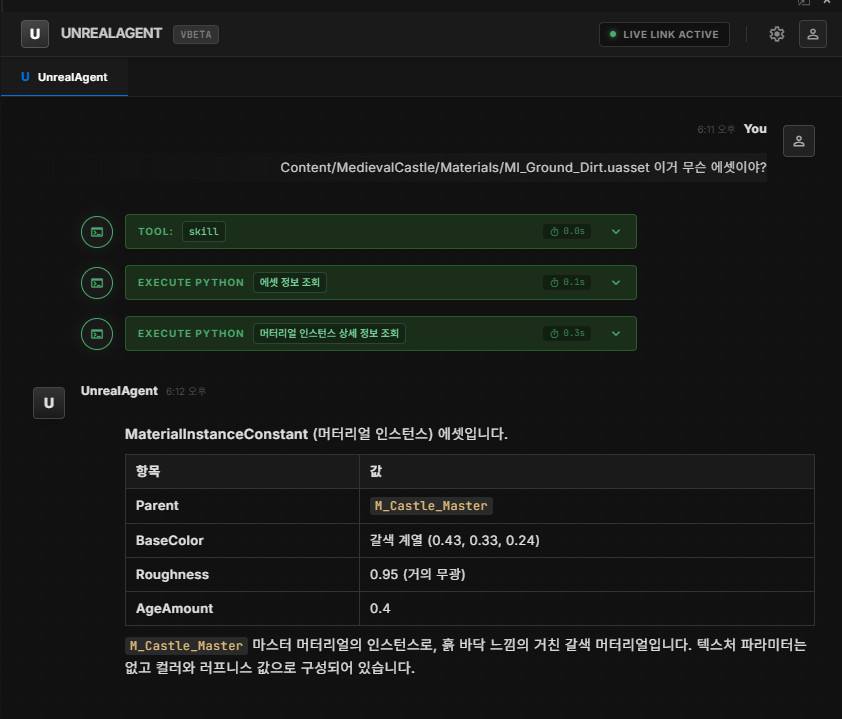Open the settings gear in the top bar

[777, 33]
